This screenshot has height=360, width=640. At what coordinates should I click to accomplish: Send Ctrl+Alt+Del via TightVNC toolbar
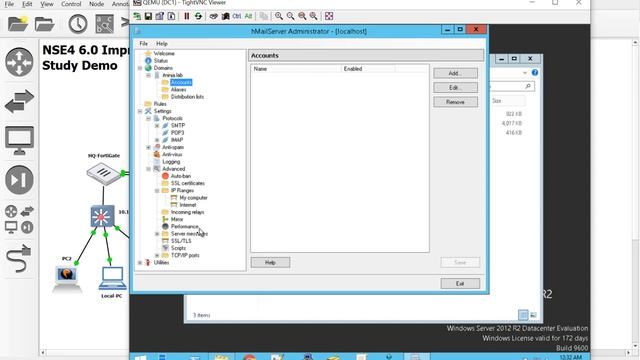[213, 16]
